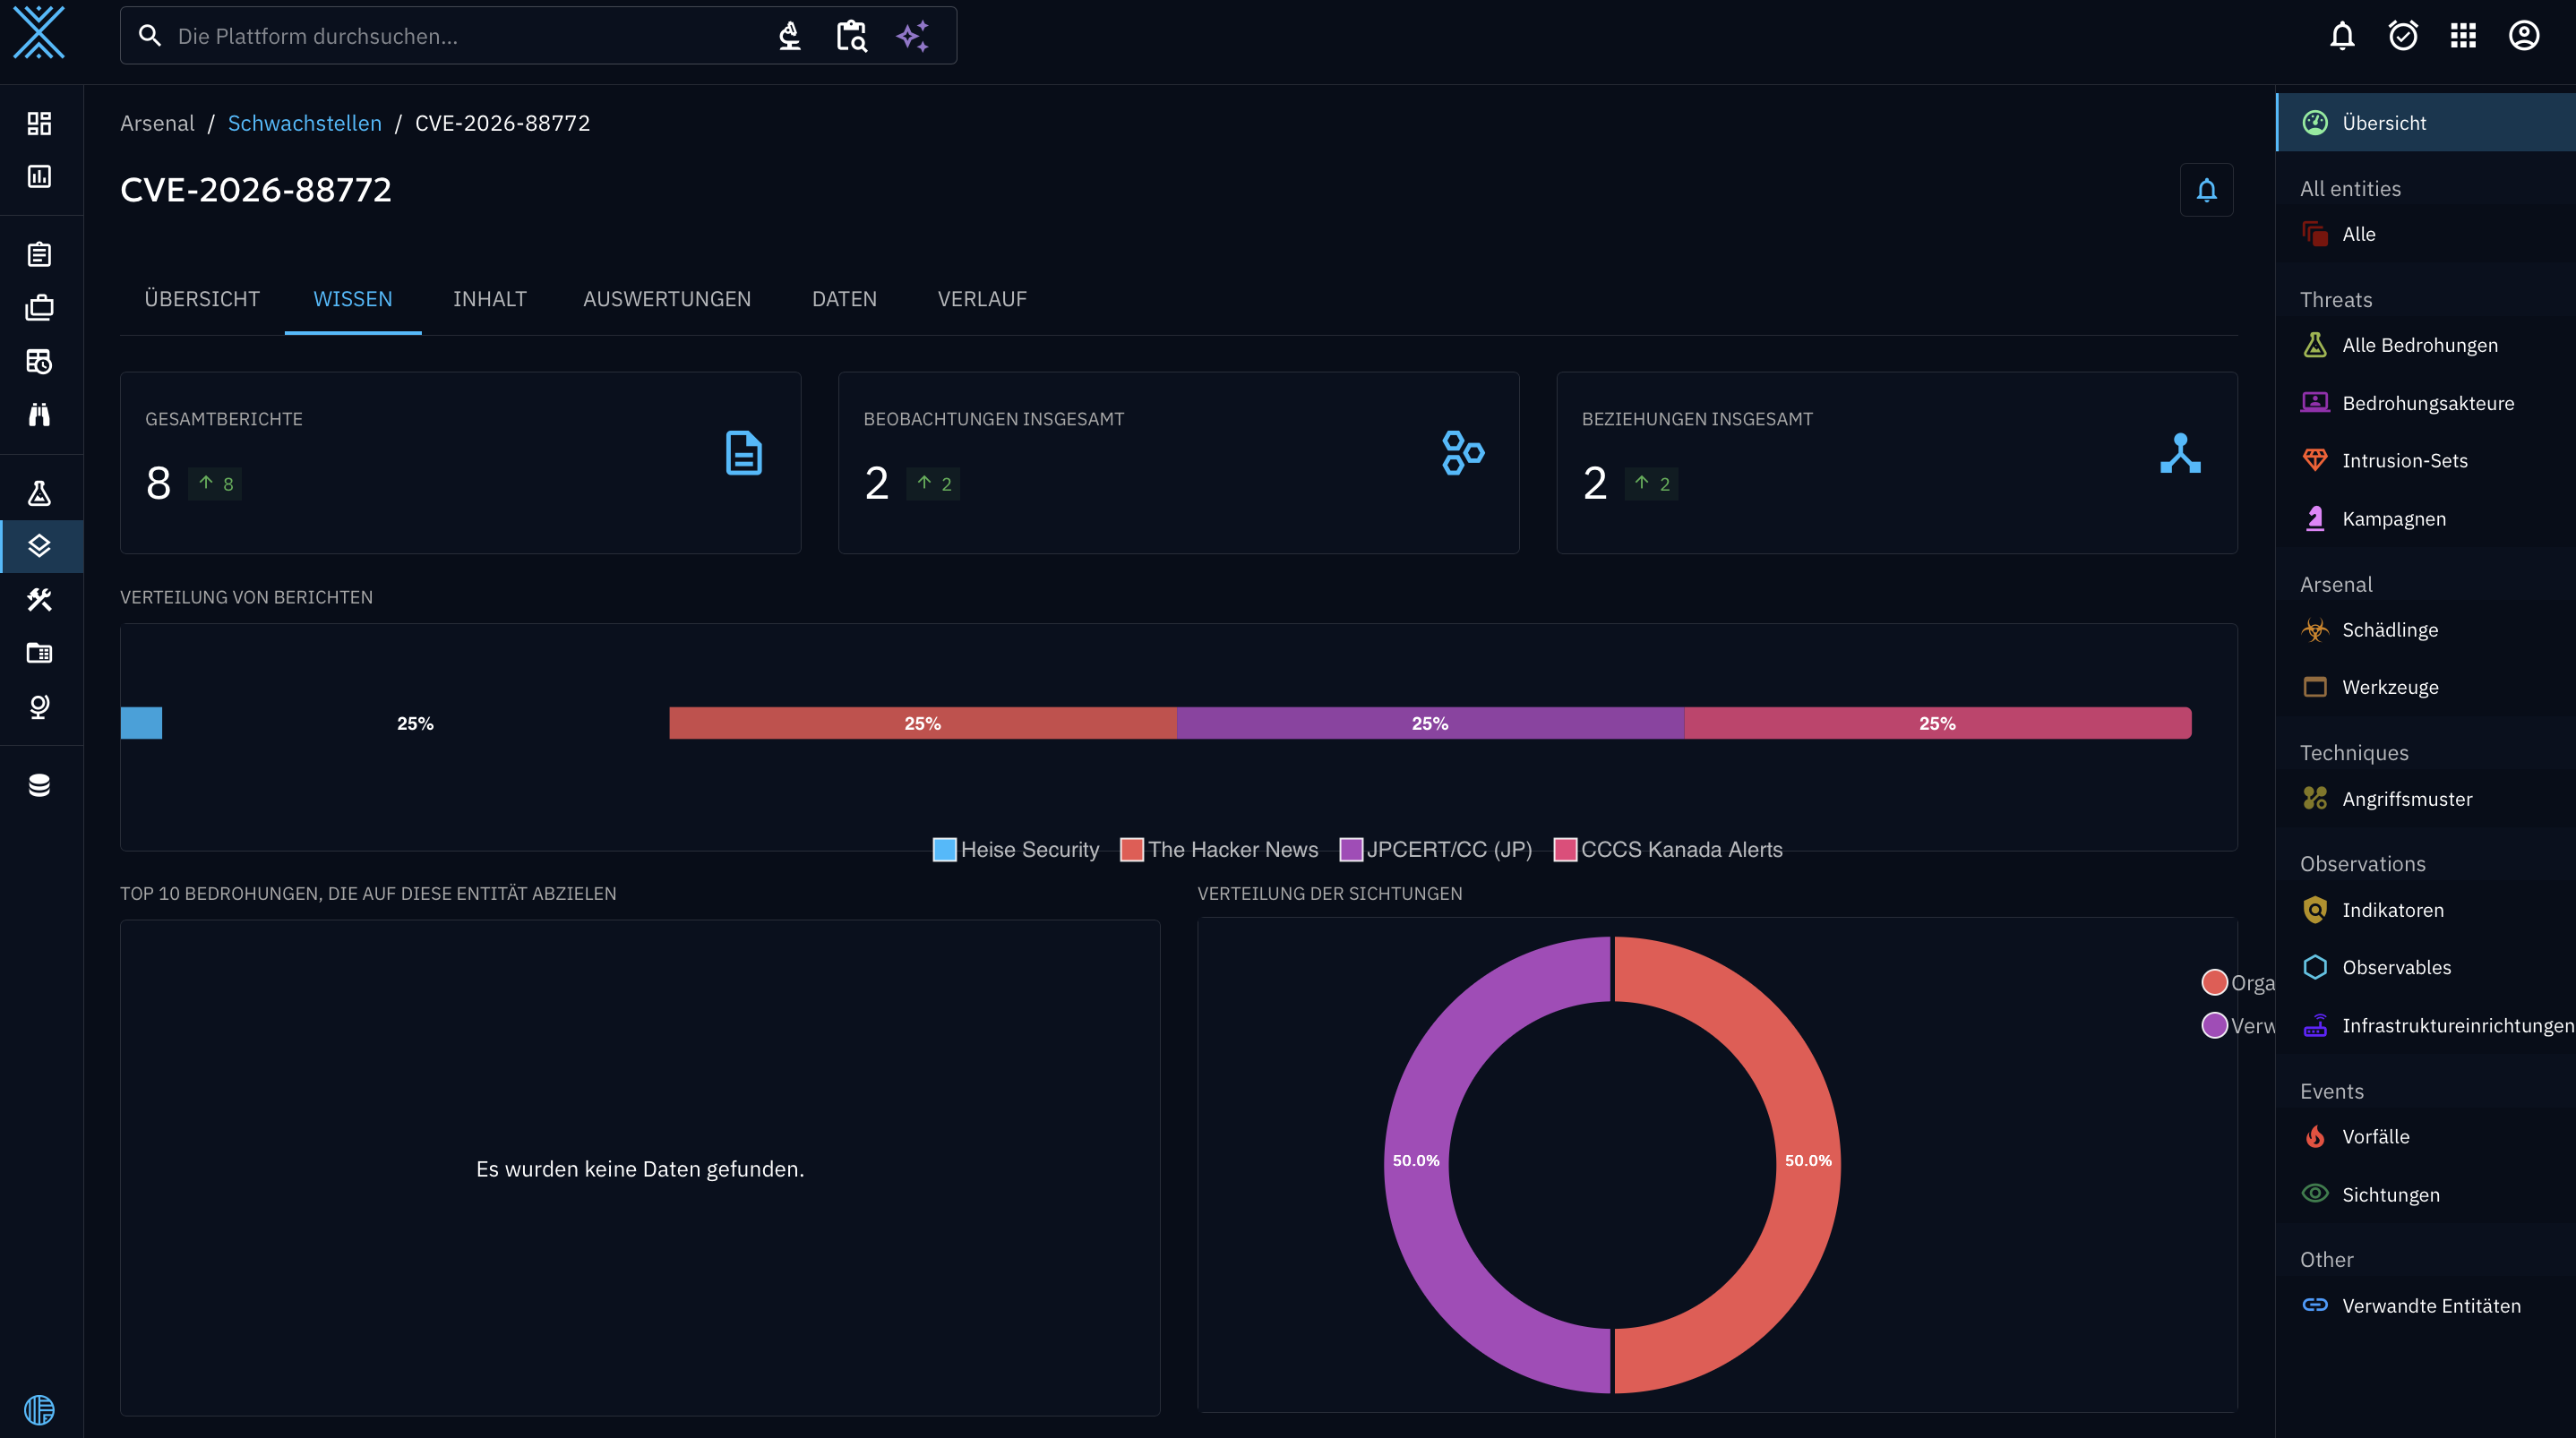This screenshot has width=2576, height=1438.
Task: Switch to the ÜBERSICHT tab
Action: click(x=202, y=299)
